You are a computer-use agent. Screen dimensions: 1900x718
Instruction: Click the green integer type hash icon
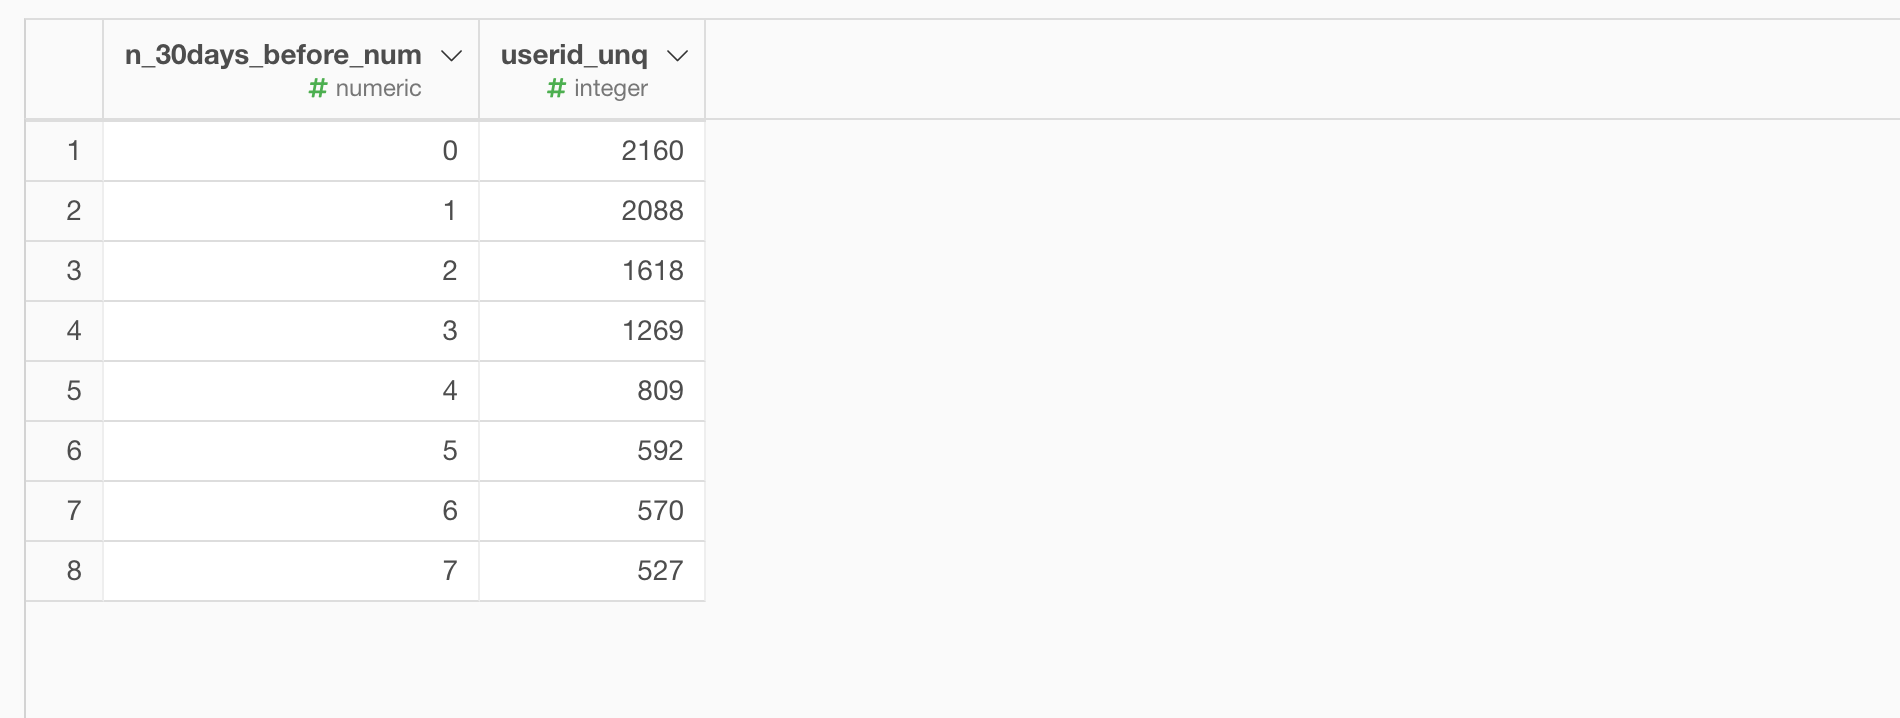click(556, 88)
